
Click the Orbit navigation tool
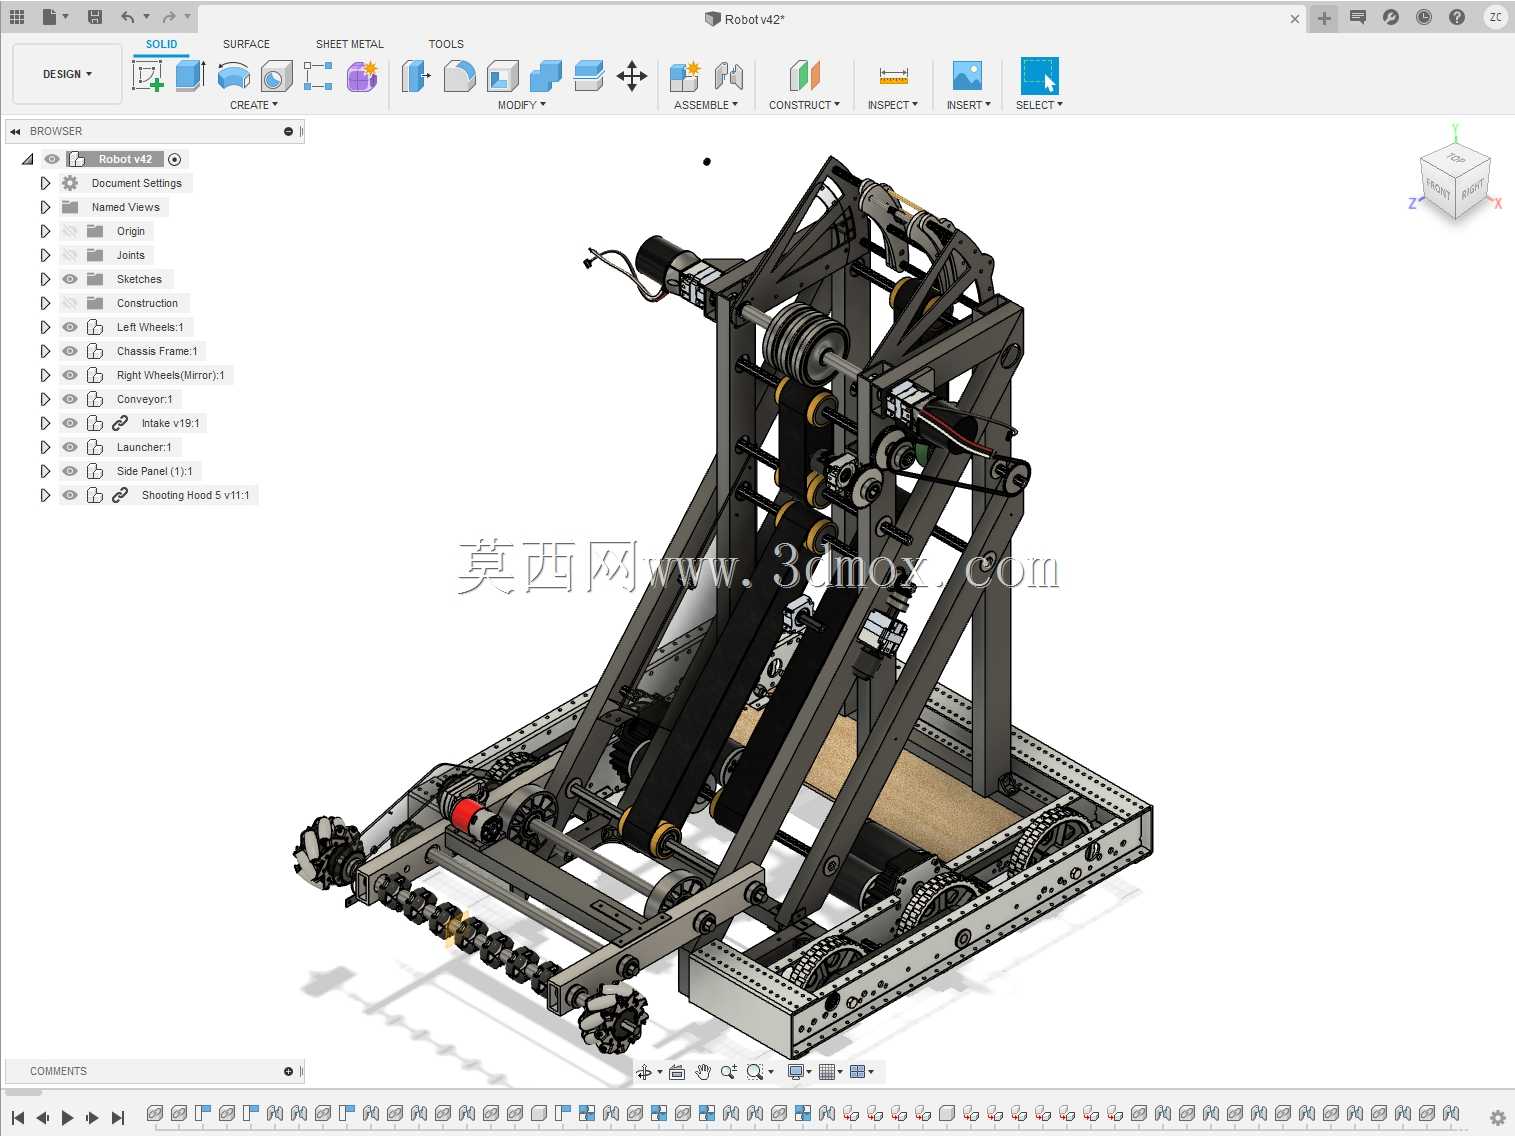coord(645,1072)
